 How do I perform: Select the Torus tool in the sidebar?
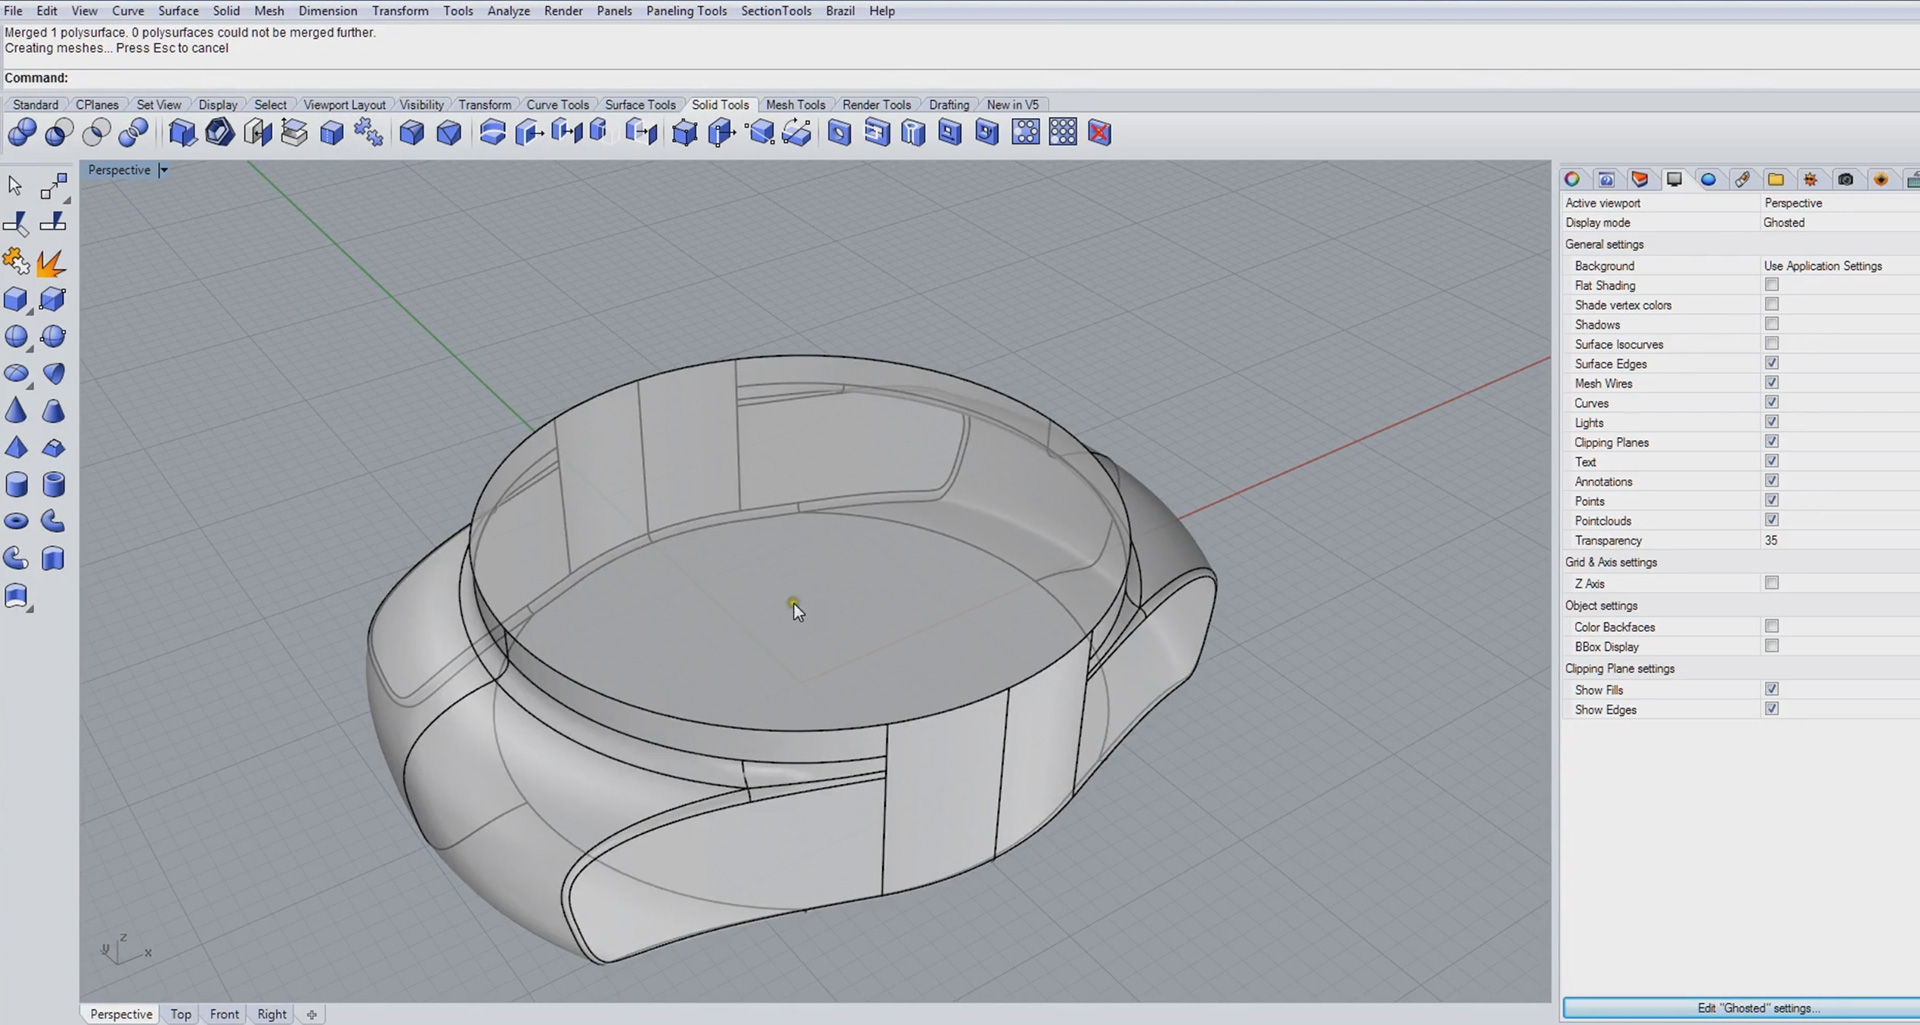tap(15, 520)
